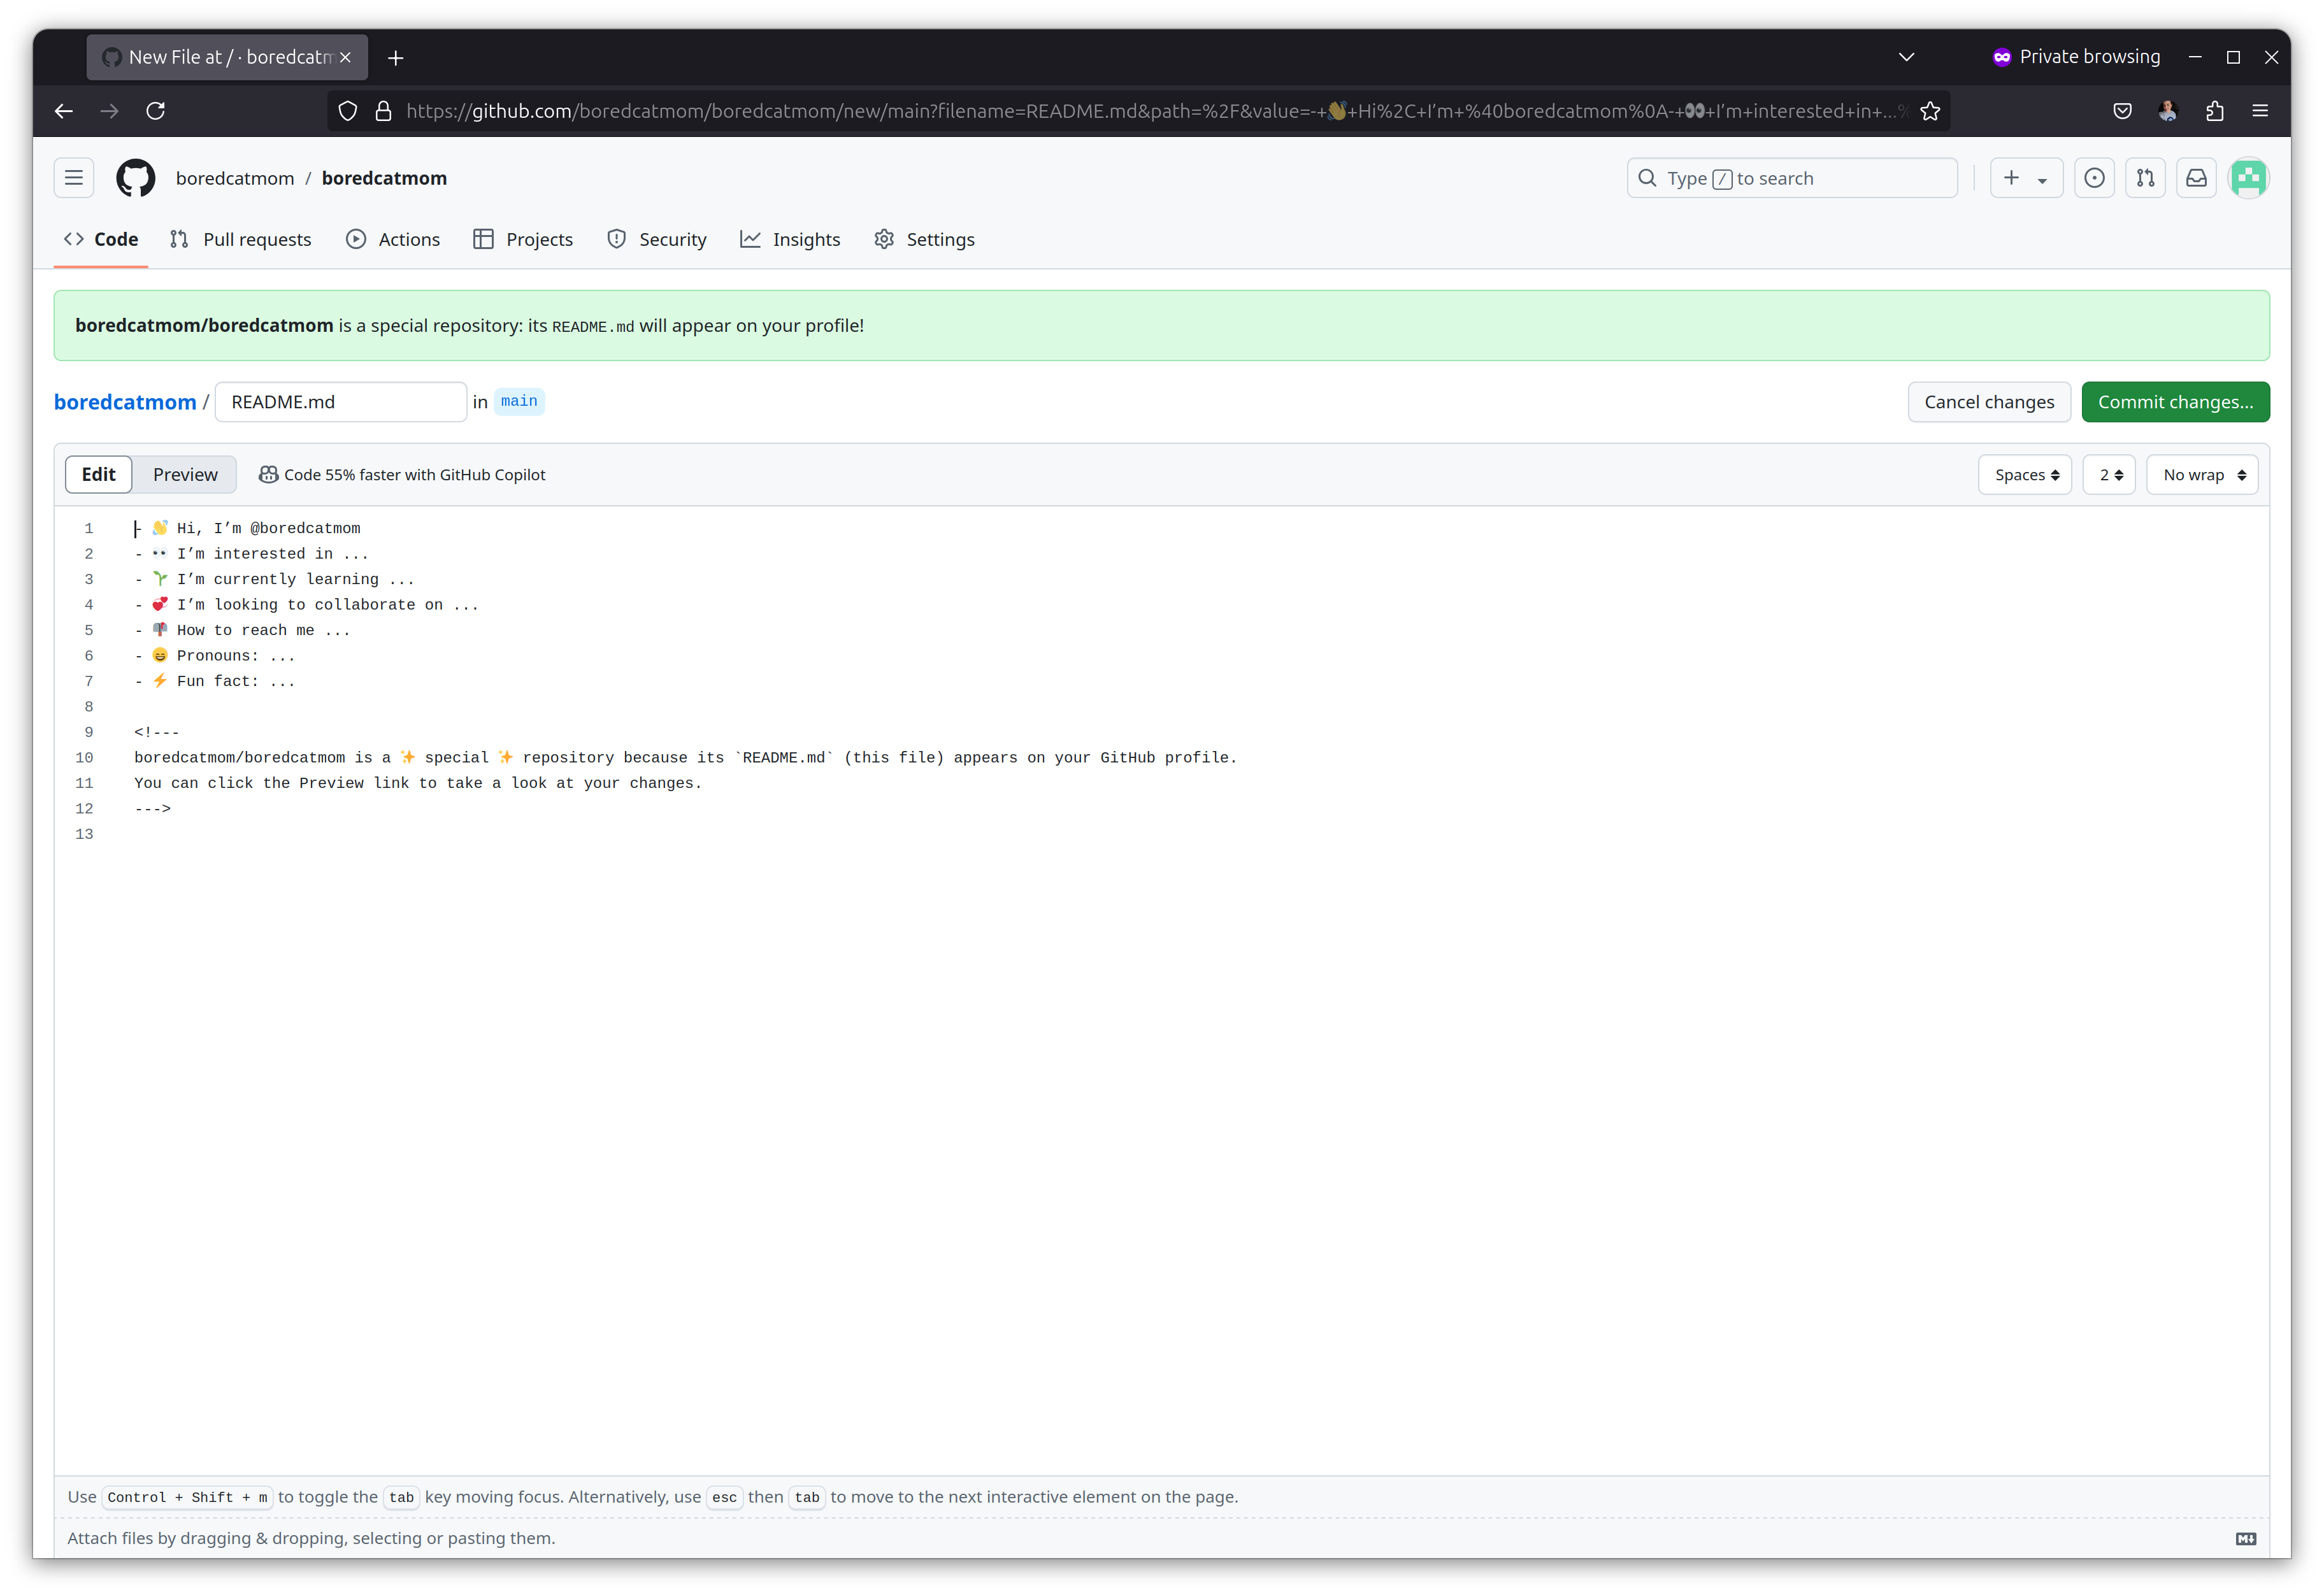Click the main branch label

[519, 401]
